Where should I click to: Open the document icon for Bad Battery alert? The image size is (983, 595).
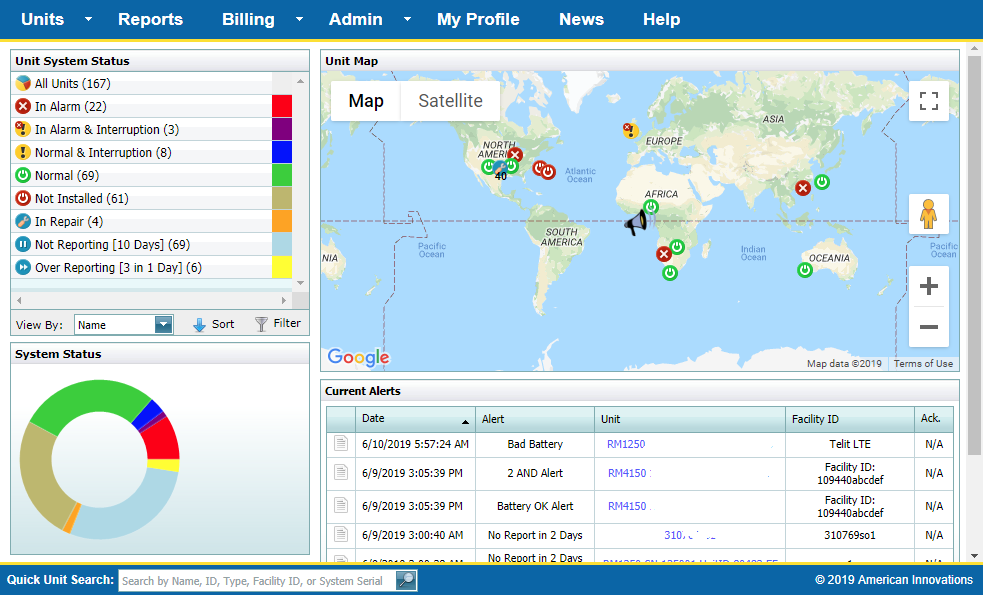[340, 443]
